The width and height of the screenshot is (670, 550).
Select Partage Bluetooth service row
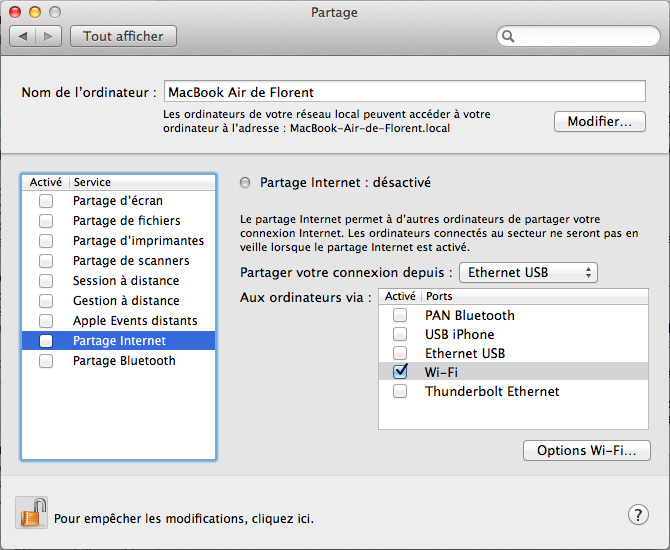[x=124, y=361]
